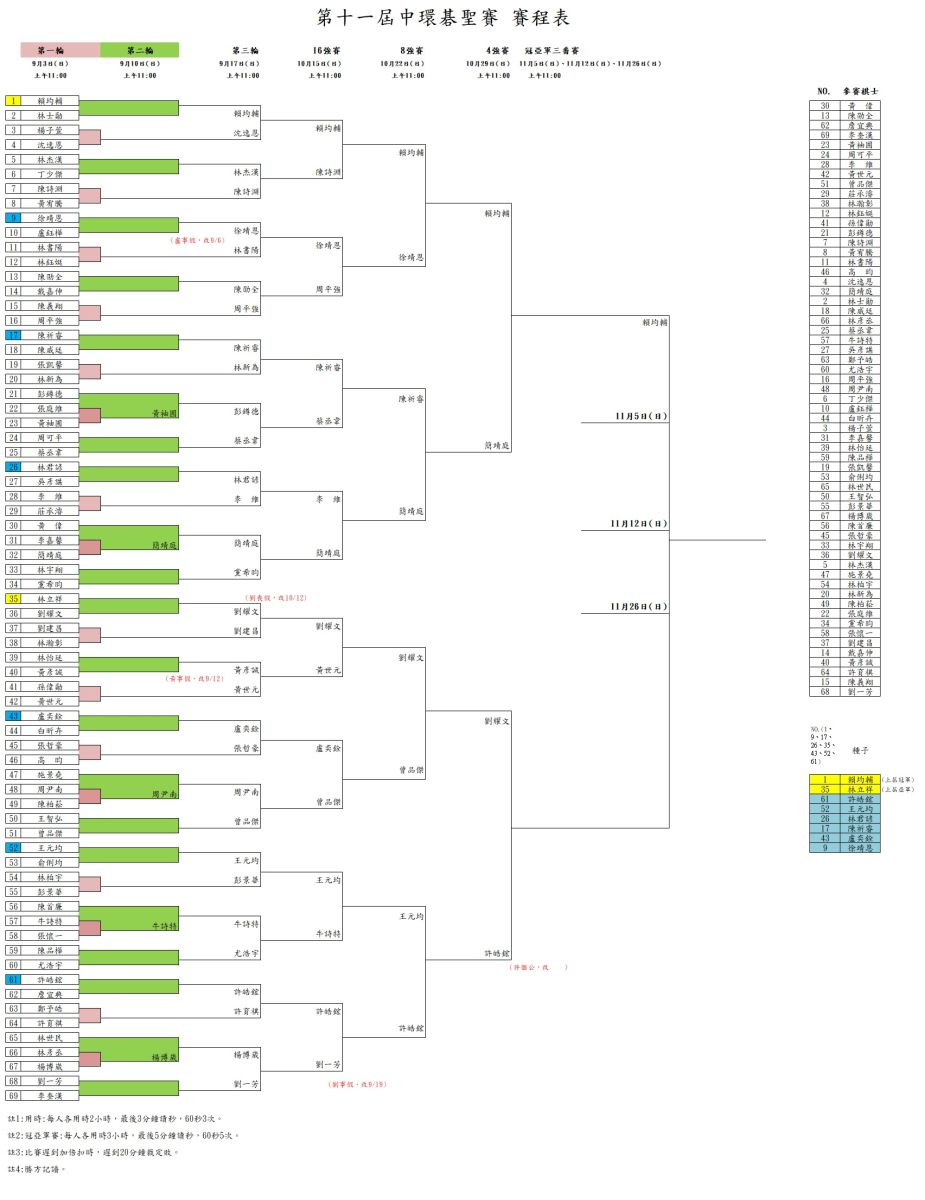Click the 11月12日(日) final match label
This screenshot has width=925, height=1200.
(639, 523)
